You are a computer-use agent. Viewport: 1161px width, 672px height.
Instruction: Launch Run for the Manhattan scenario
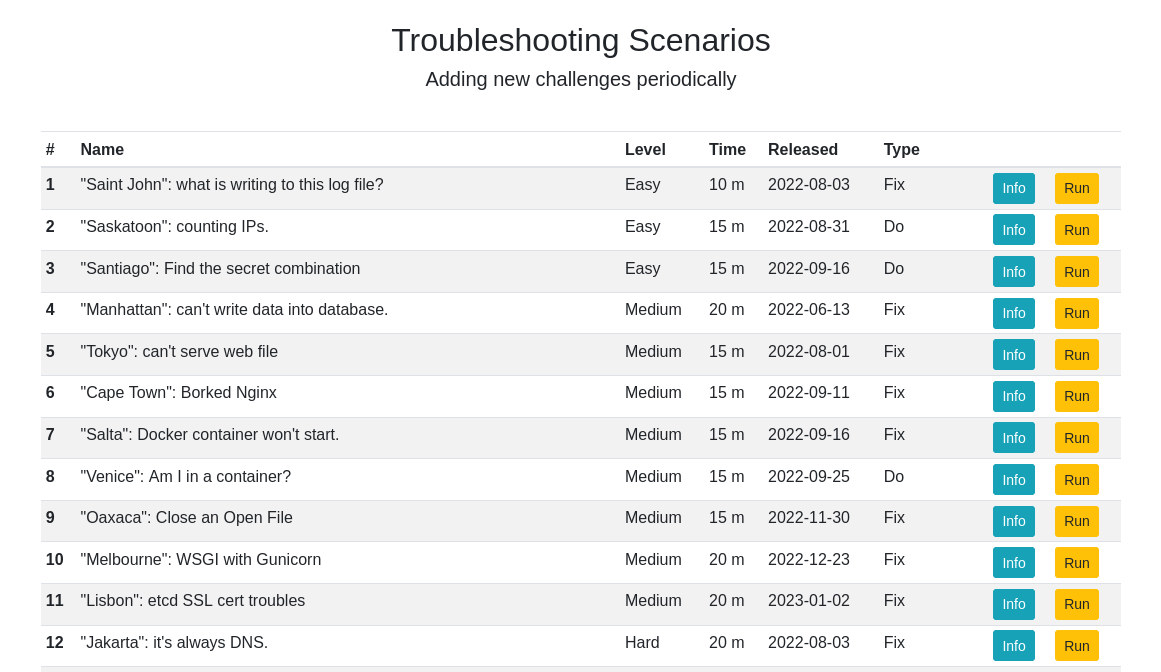point(1077,313)
